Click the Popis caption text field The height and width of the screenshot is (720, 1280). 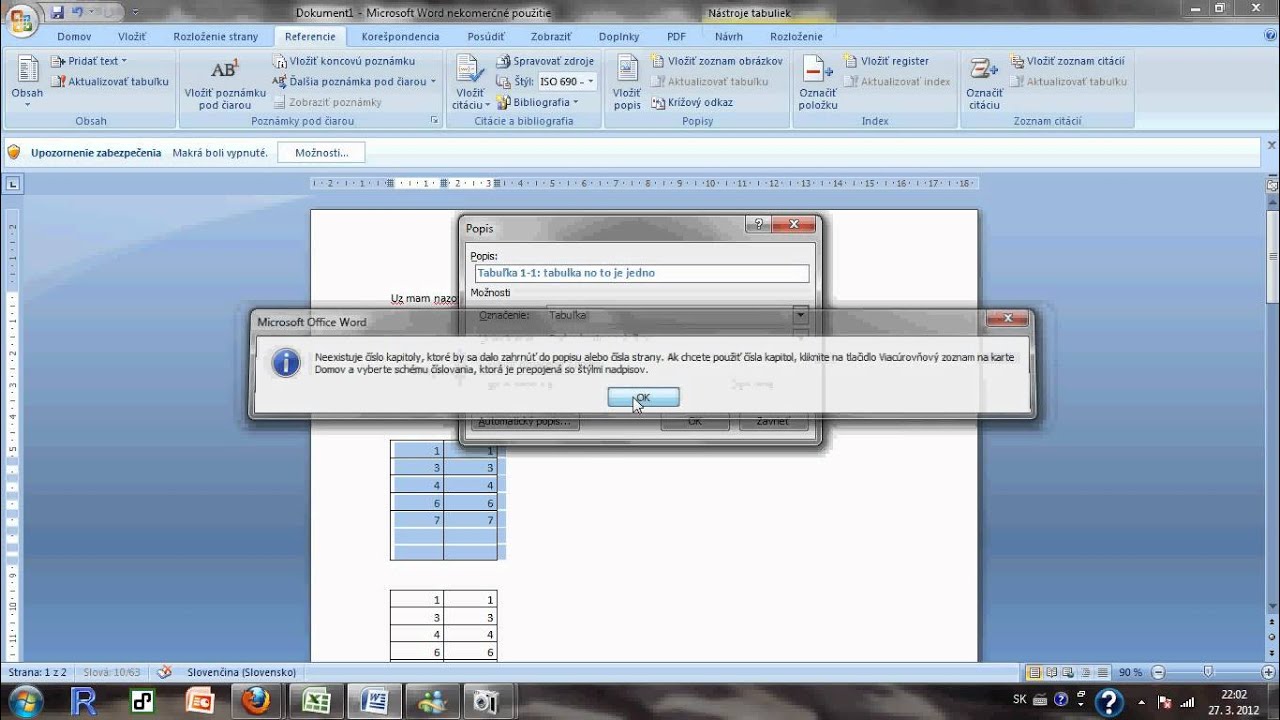point(642,273)
